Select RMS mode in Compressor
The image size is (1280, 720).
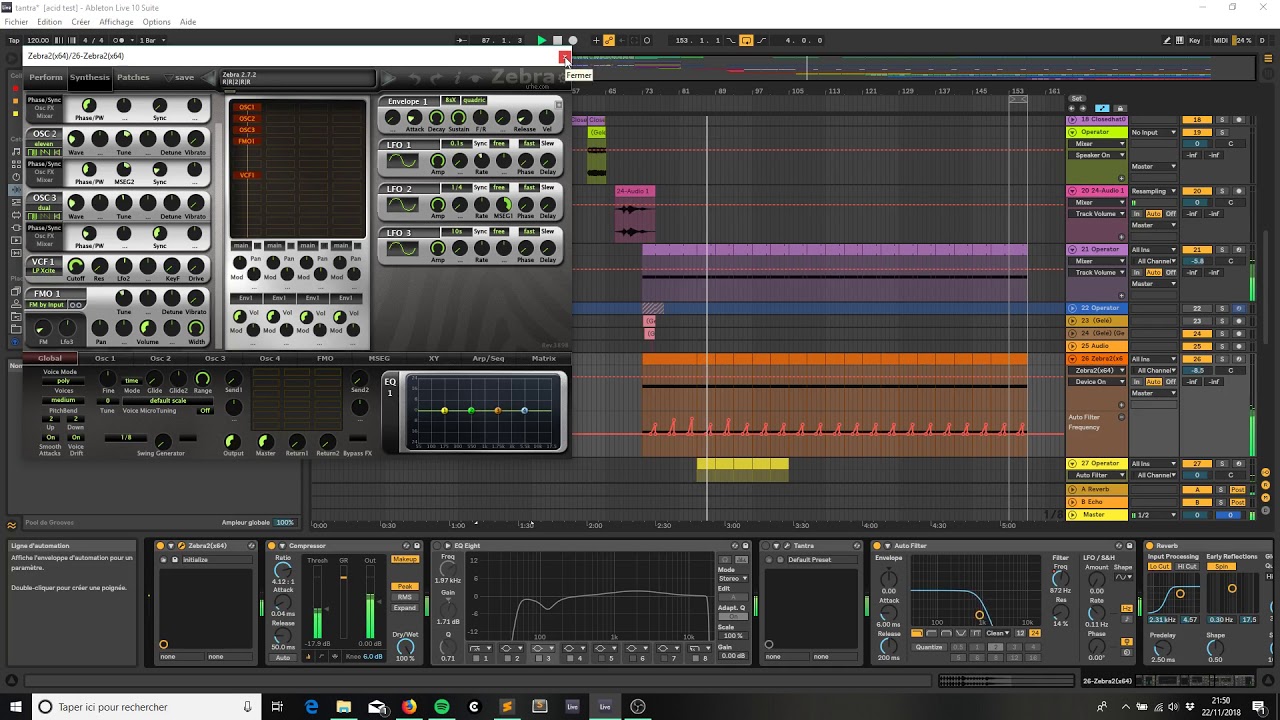[x=405, y=597]
